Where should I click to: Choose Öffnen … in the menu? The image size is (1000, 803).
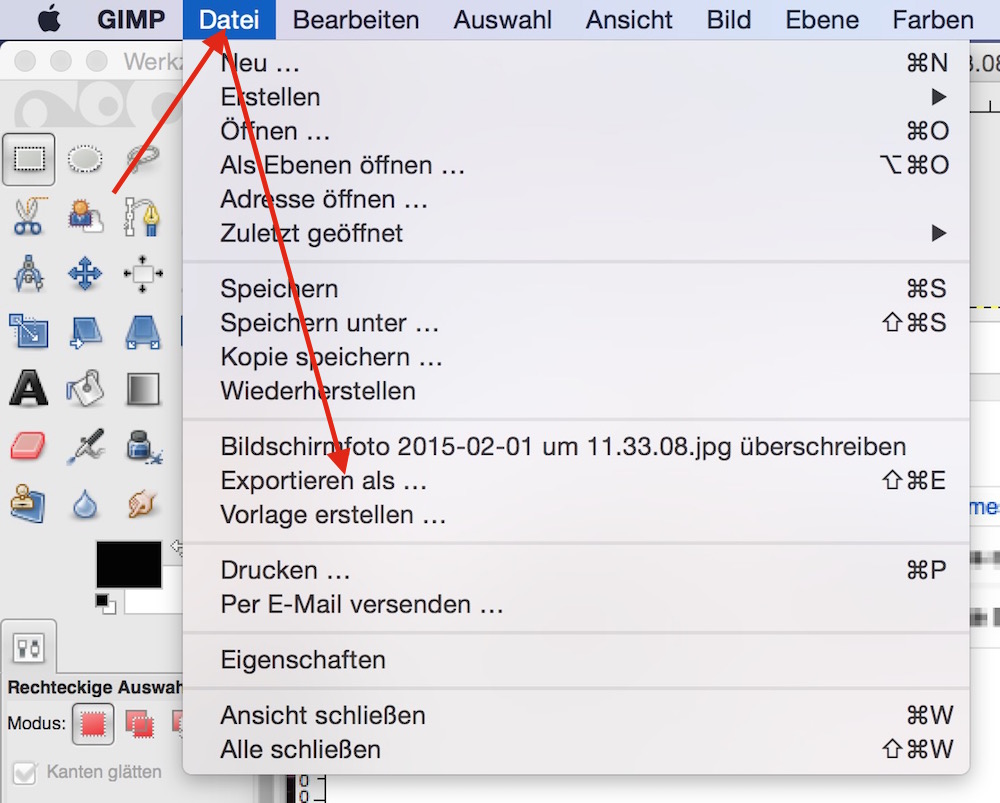(x=576, y=131)
